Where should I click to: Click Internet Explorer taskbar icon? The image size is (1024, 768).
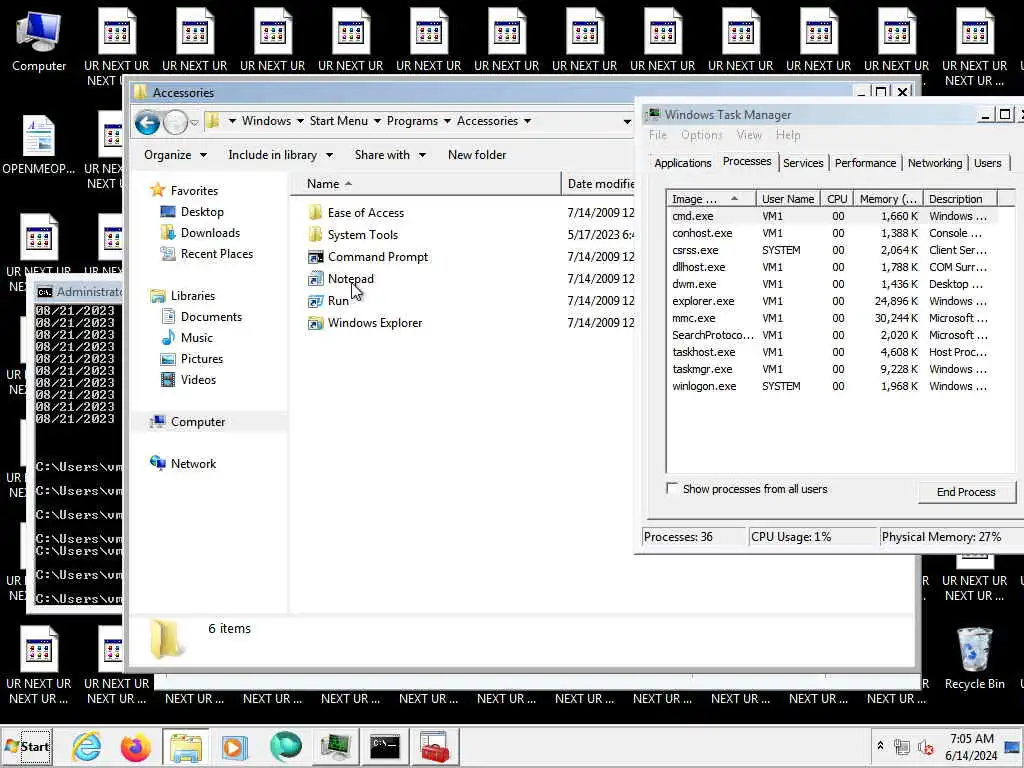coord(87,746)
